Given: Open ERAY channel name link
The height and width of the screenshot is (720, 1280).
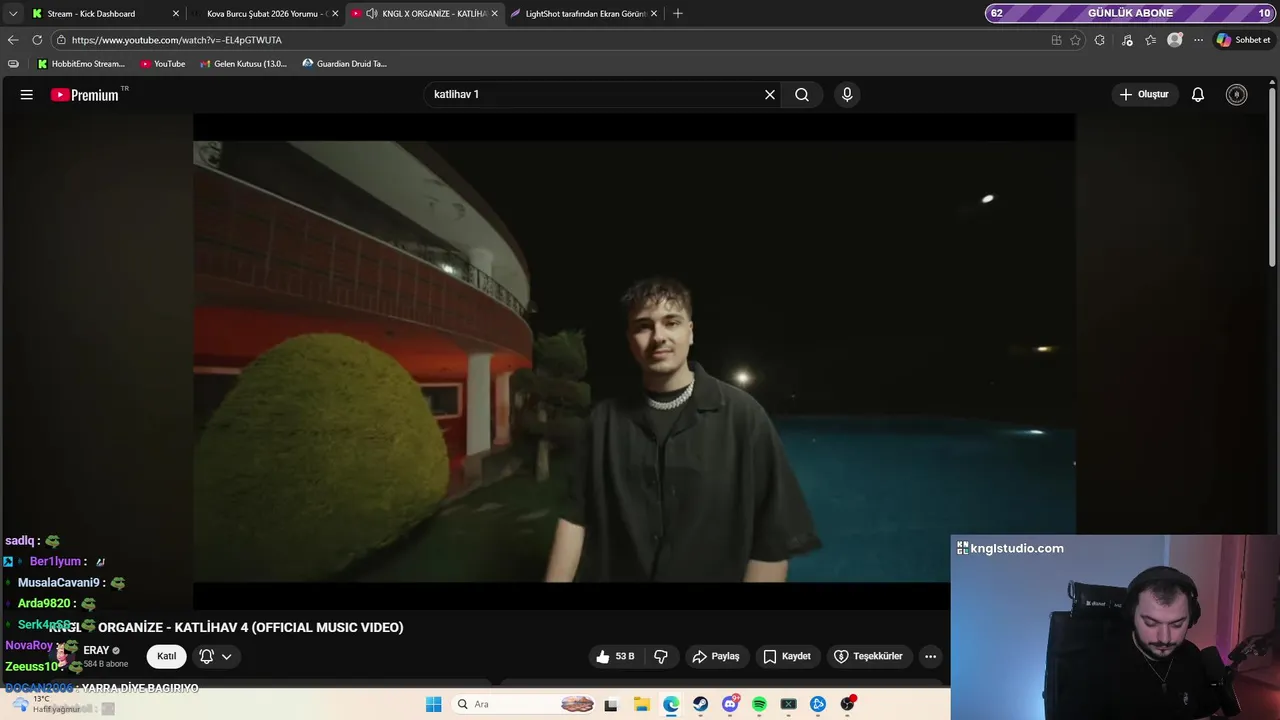Looking at the screenshot, I should (x=97, y=650).
